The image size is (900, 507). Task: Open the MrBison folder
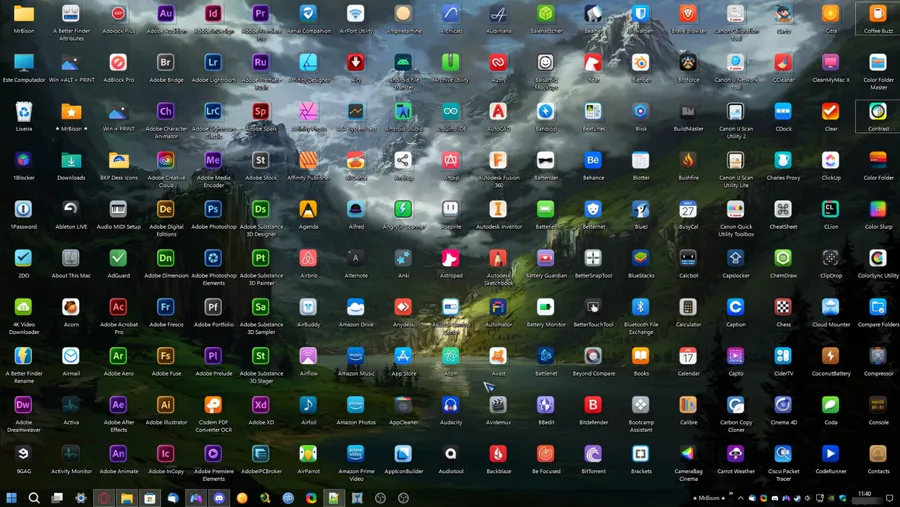pos(23,14)
